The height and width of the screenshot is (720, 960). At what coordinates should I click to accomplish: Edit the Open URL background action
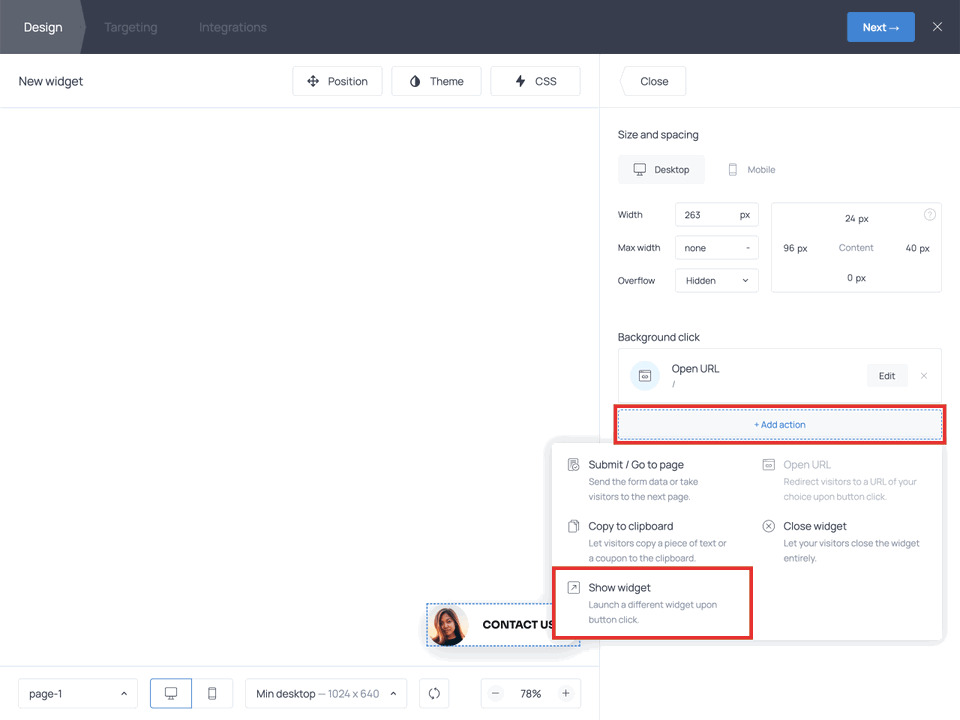886,375
